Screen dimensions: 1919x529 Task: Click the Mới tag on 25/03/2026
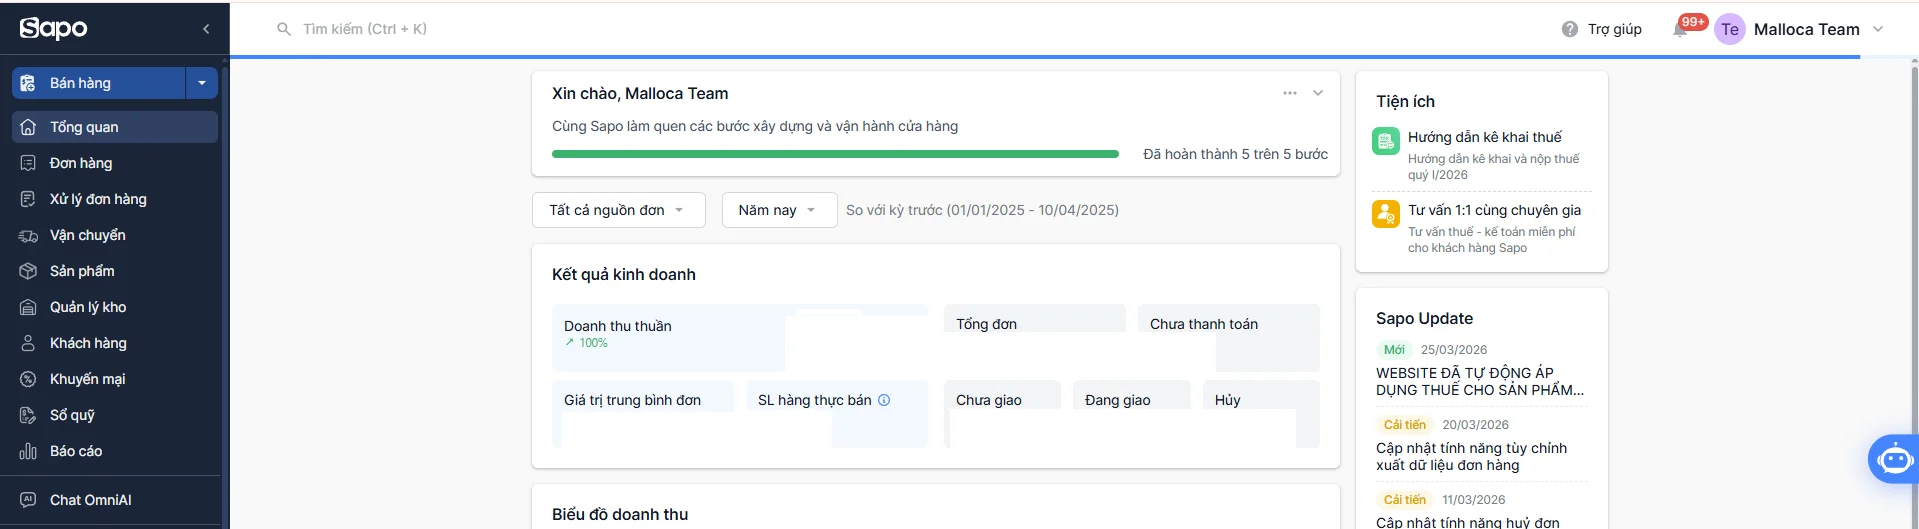pyautogui.click(x=1394, y=350)
